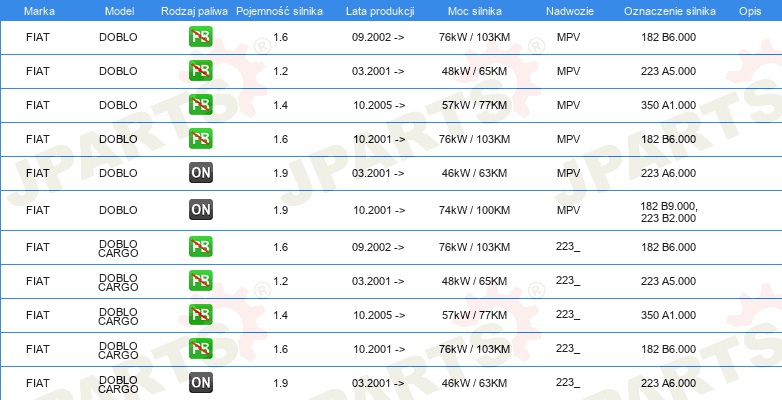Click 223_ body code in CARGO 1.4 row

(x=568, y=315)
